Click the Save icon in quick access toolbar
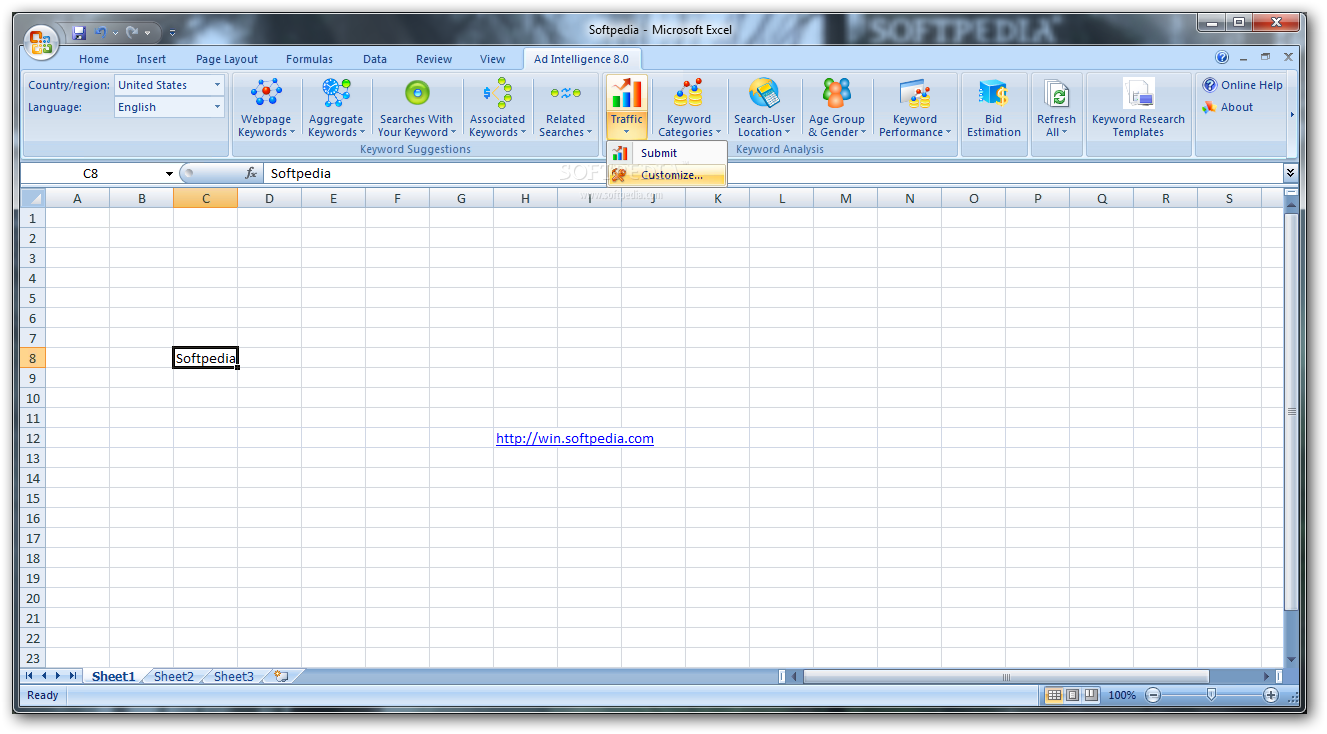 [x=79, y=33]
